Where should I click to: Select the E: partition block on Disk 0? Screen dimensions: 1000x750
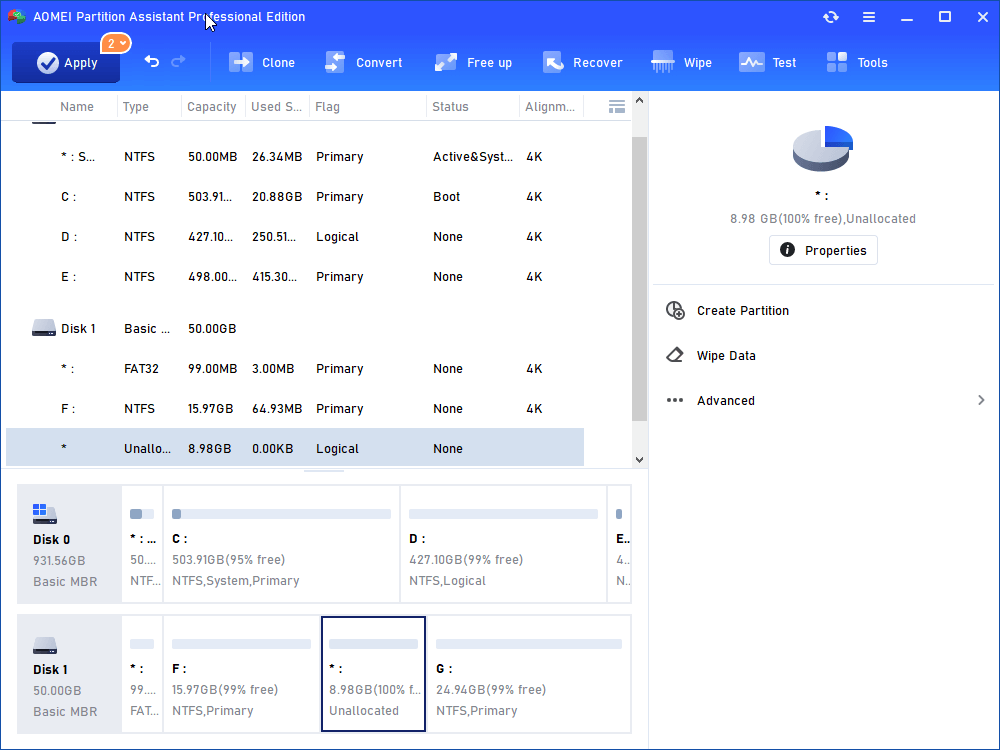[619, 544]
